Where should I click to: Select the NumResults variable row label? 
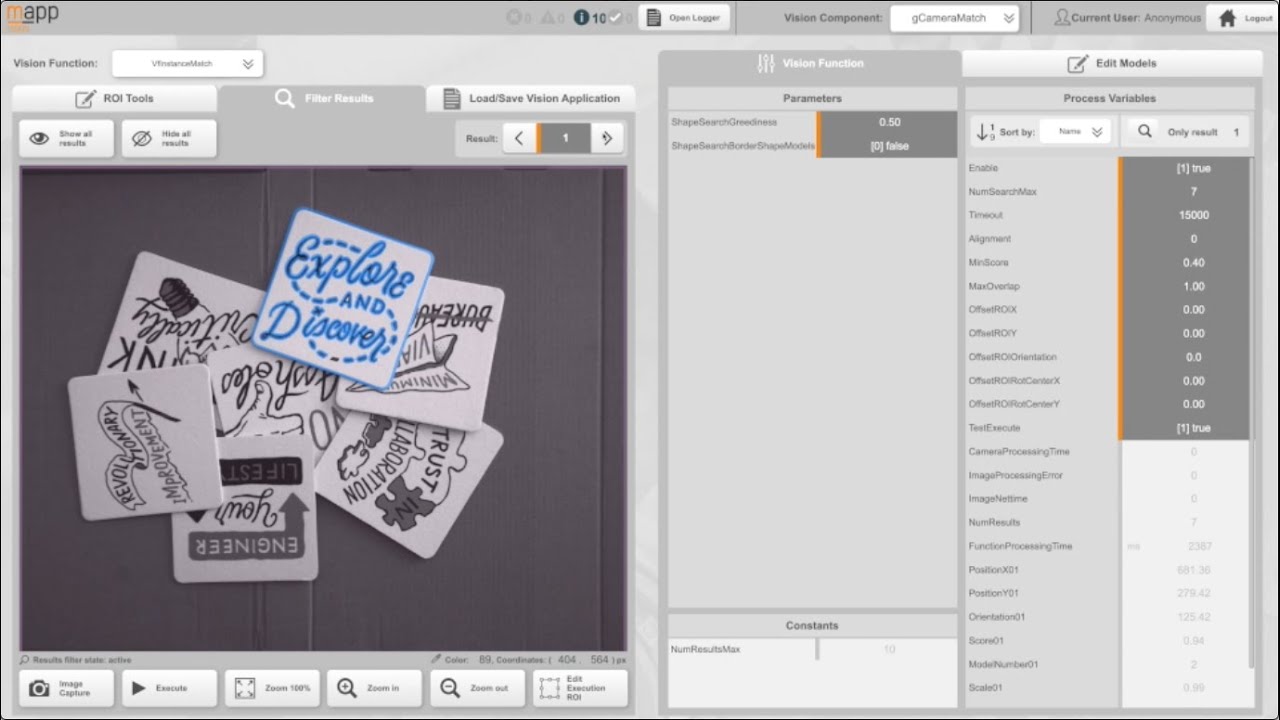(x=994, y=522)
